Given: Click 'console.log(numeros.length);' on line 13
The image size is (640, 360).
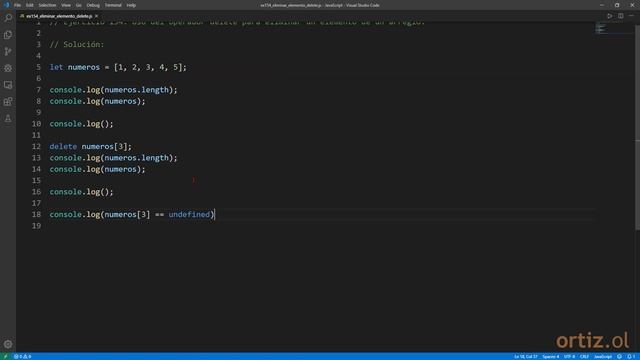Looking at the screenshot, I should [113, 158].
